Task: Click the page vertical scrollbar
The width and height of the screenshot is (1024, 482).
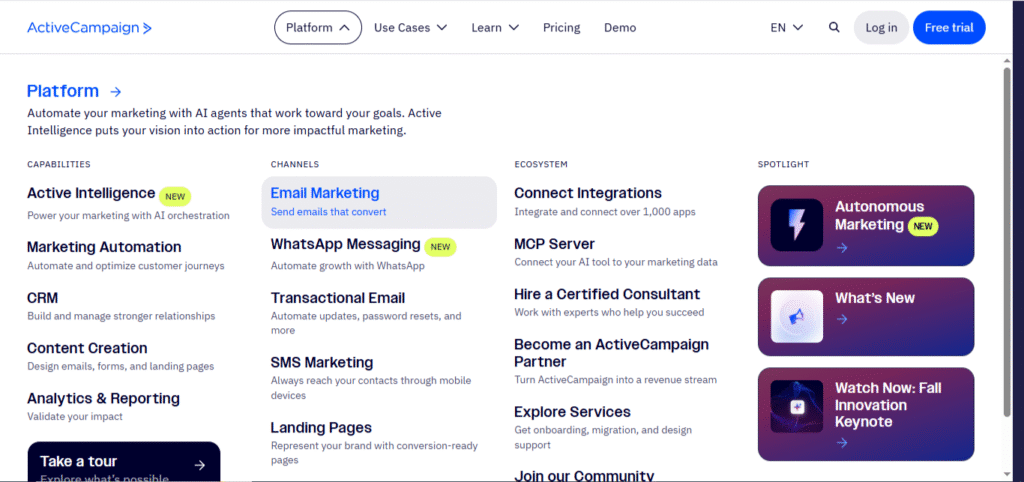Action: [x=1007, y=242]
